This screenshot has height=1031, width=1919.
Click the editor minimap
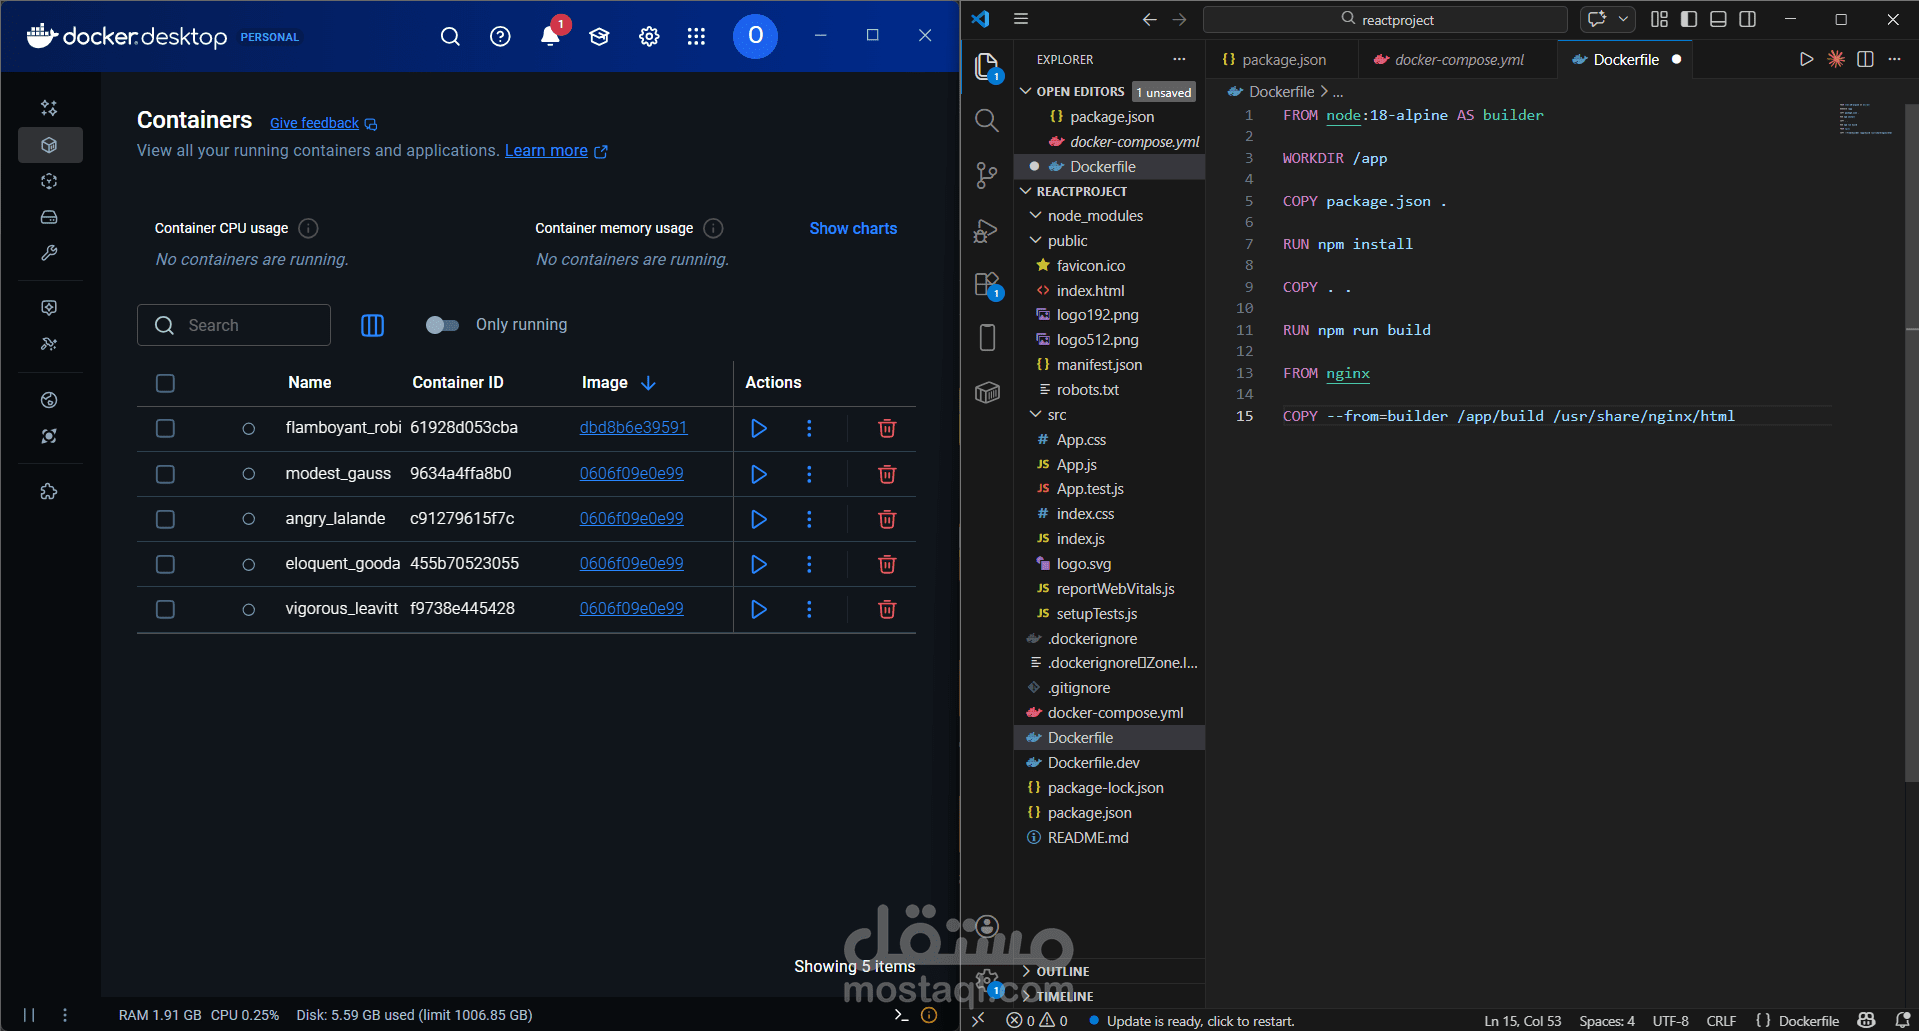1866,118
